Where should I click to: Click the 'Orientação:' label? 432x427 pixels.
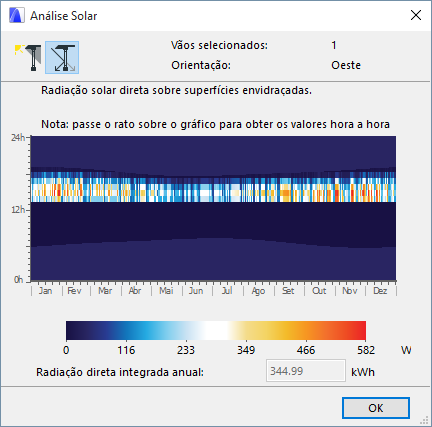coord(201,65)
